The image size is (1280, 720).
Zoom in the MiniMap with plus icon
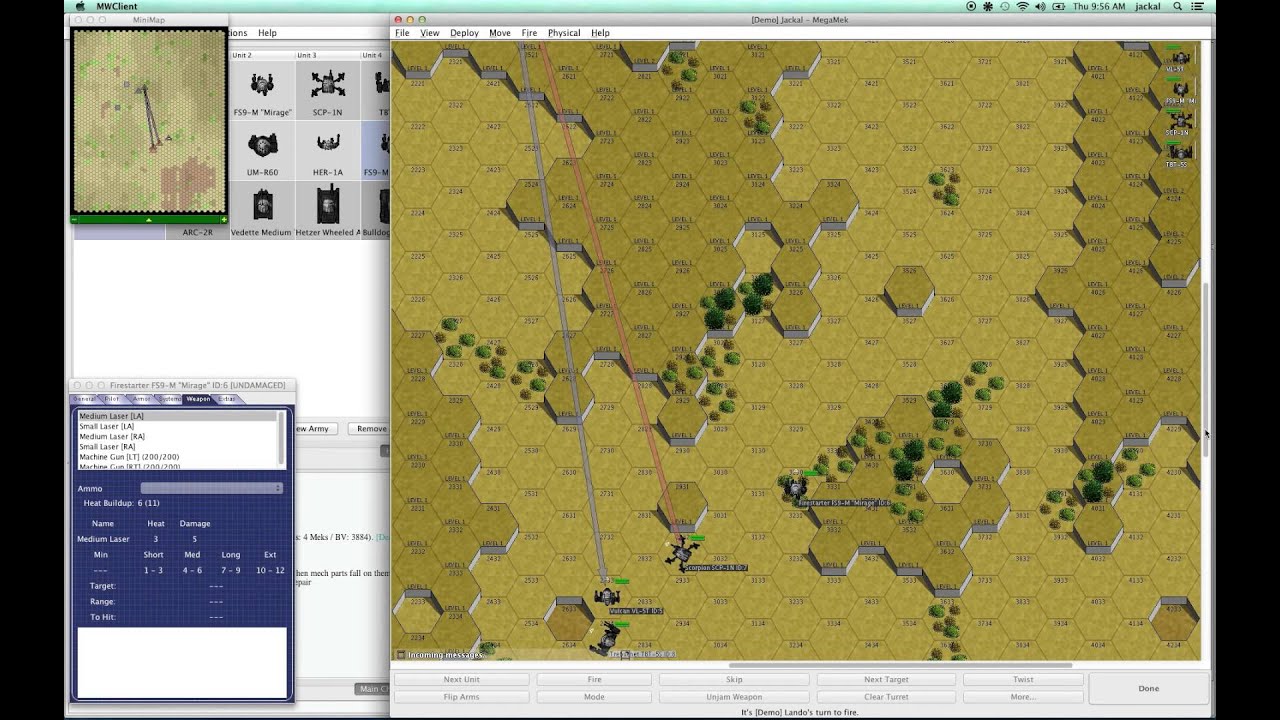(224, 219)
